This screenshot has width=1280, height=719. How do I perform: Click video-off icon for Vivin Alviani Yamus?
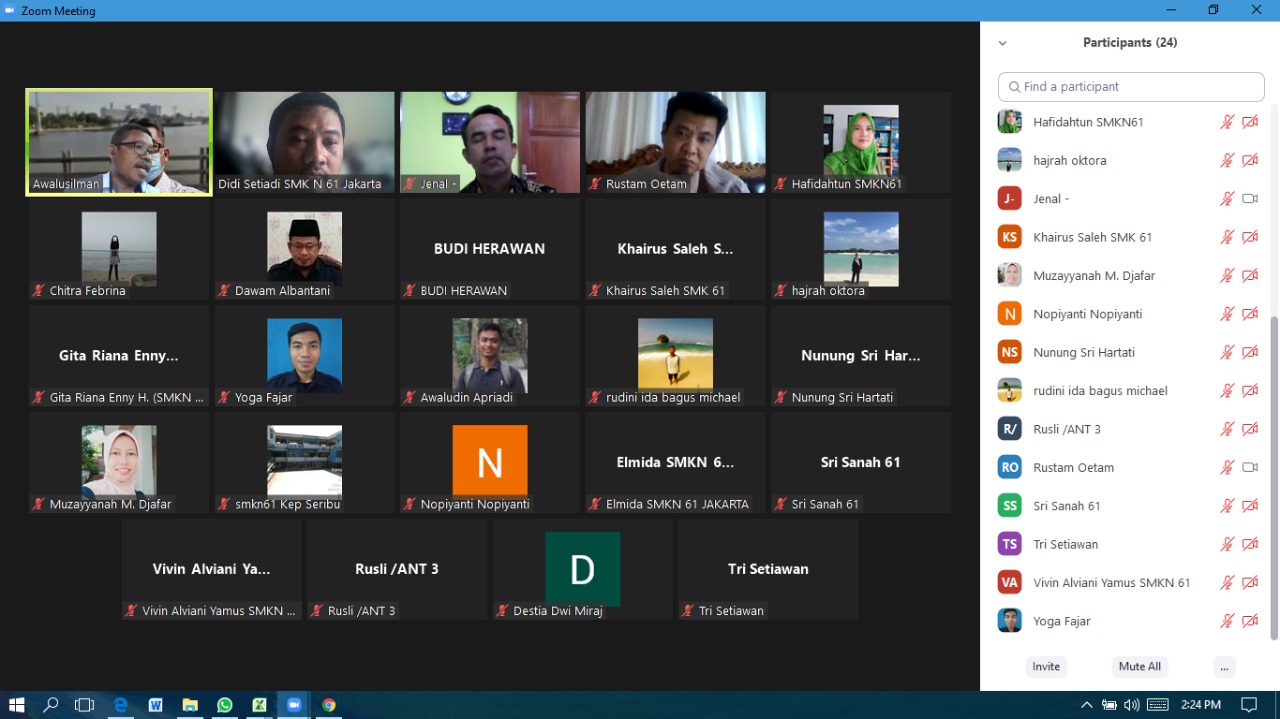1250,583
